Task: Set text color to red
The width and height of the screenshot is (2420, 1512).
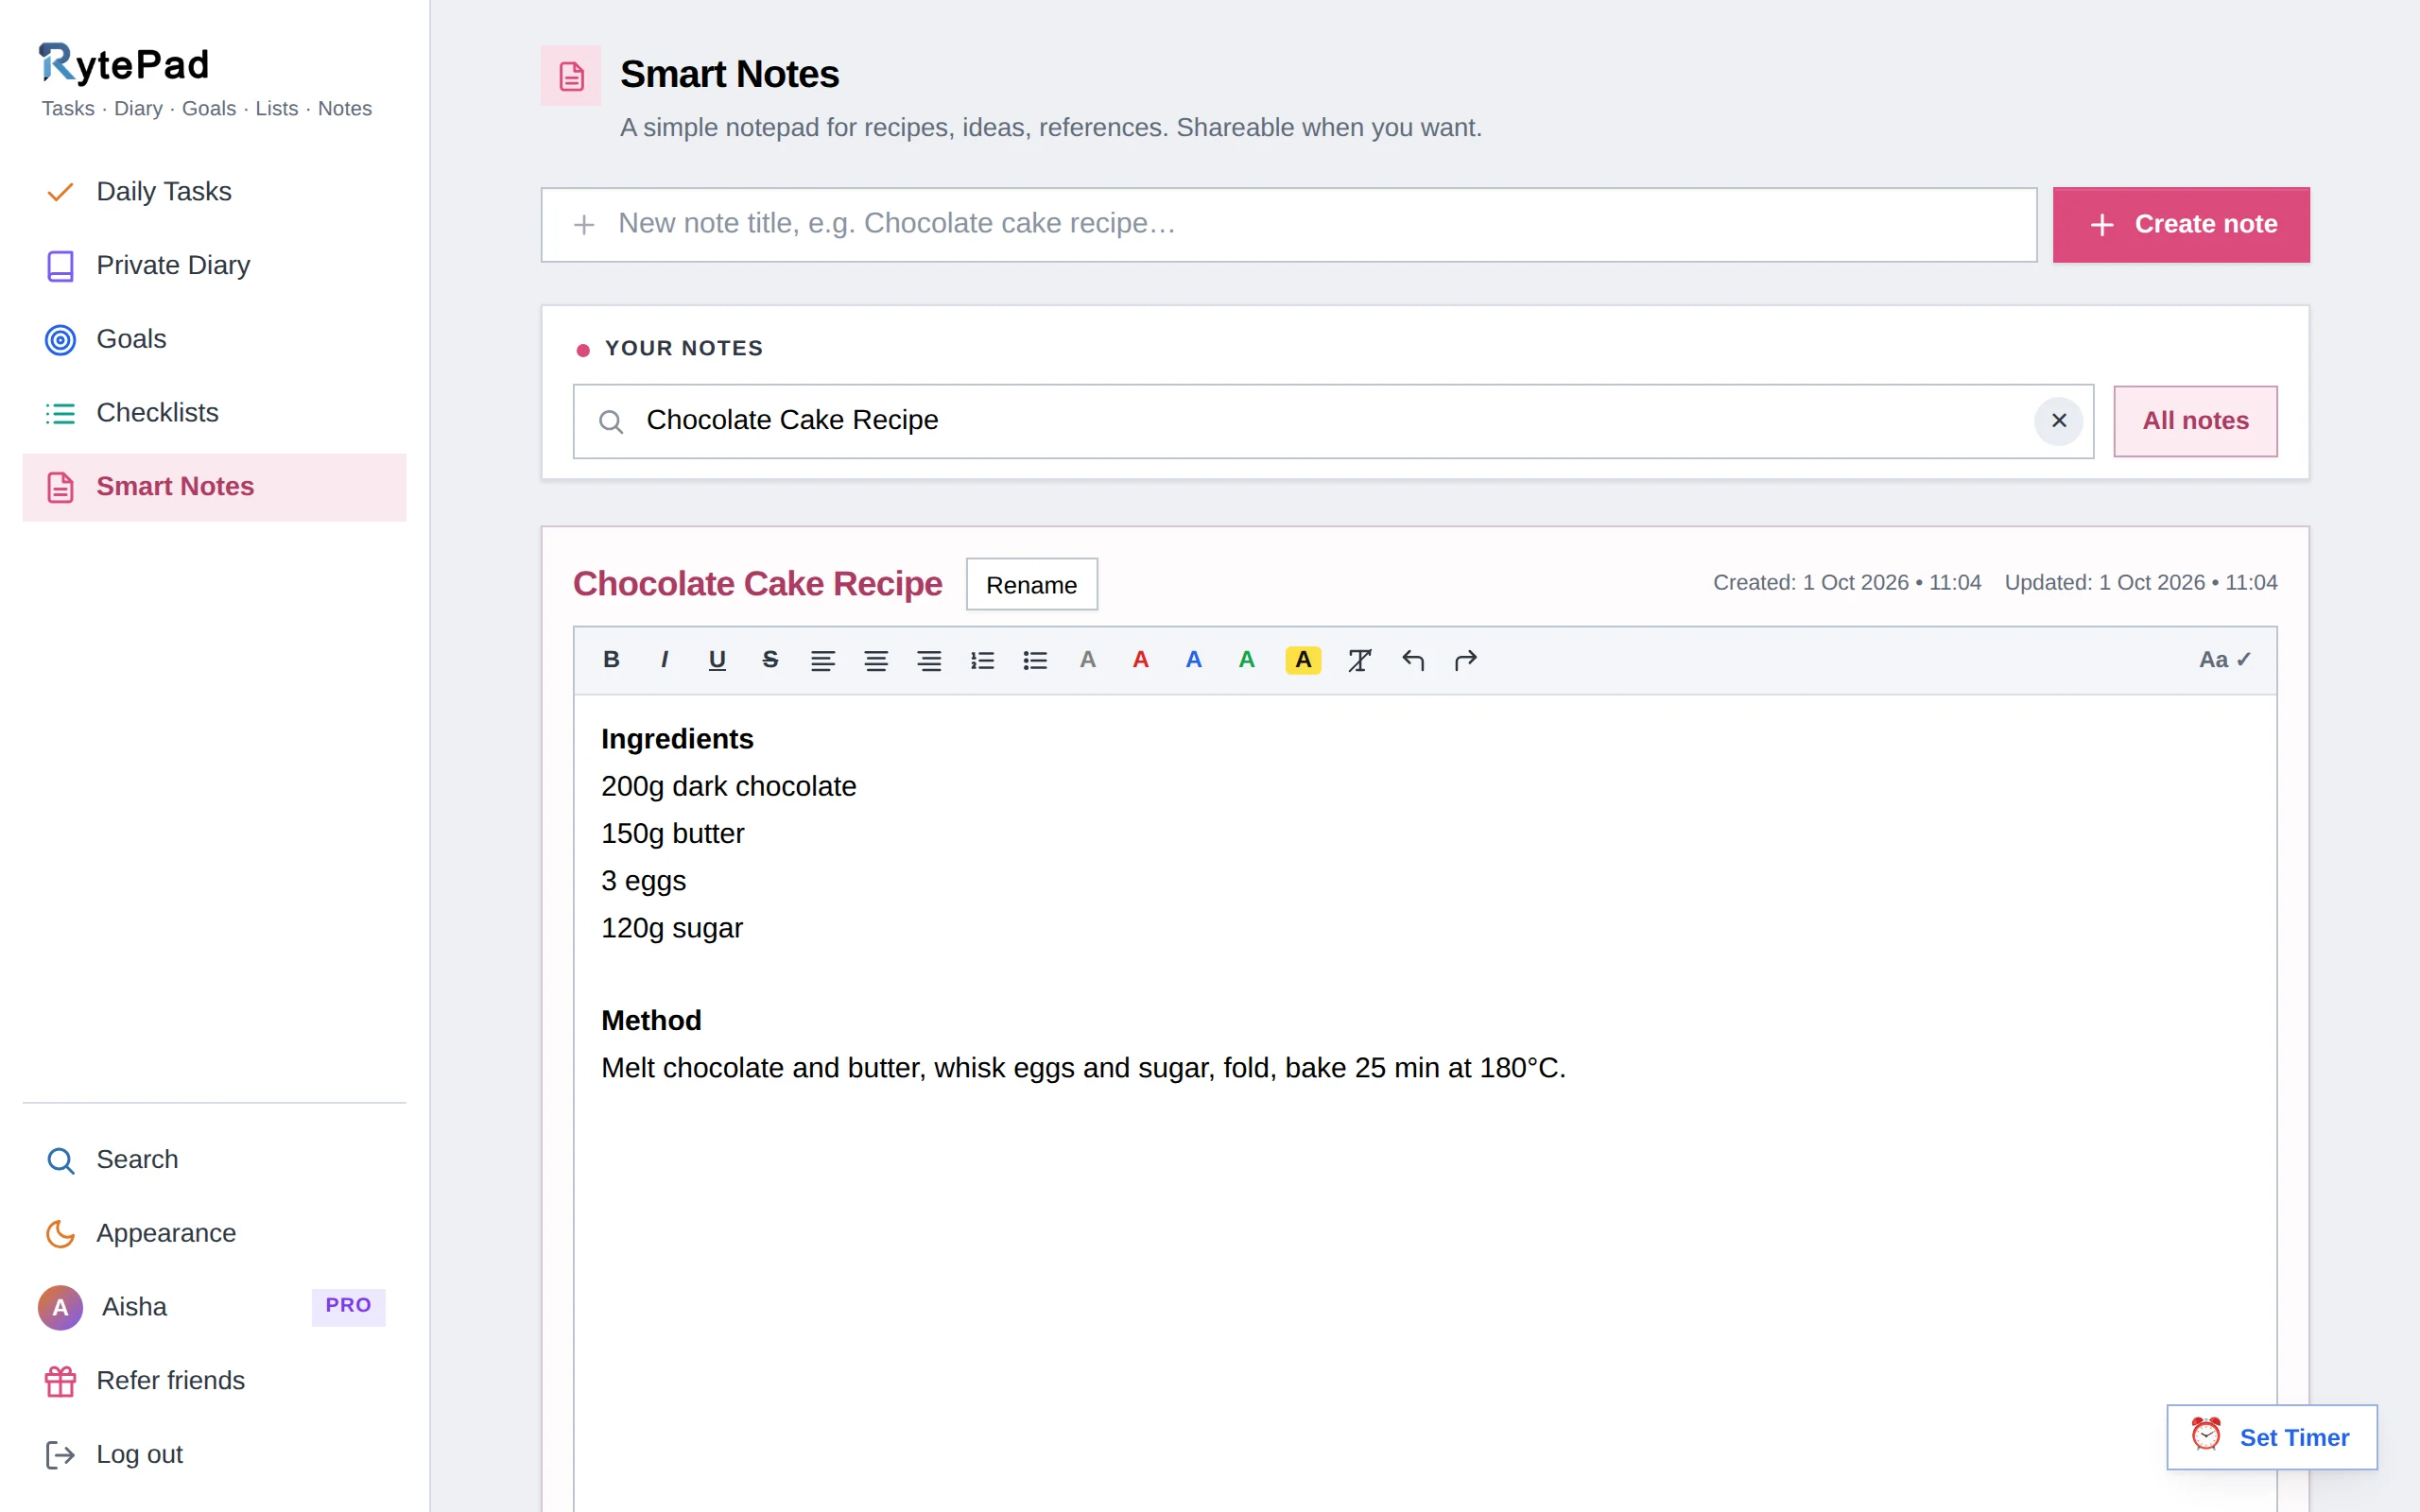Action: [x=1141, y=660]
